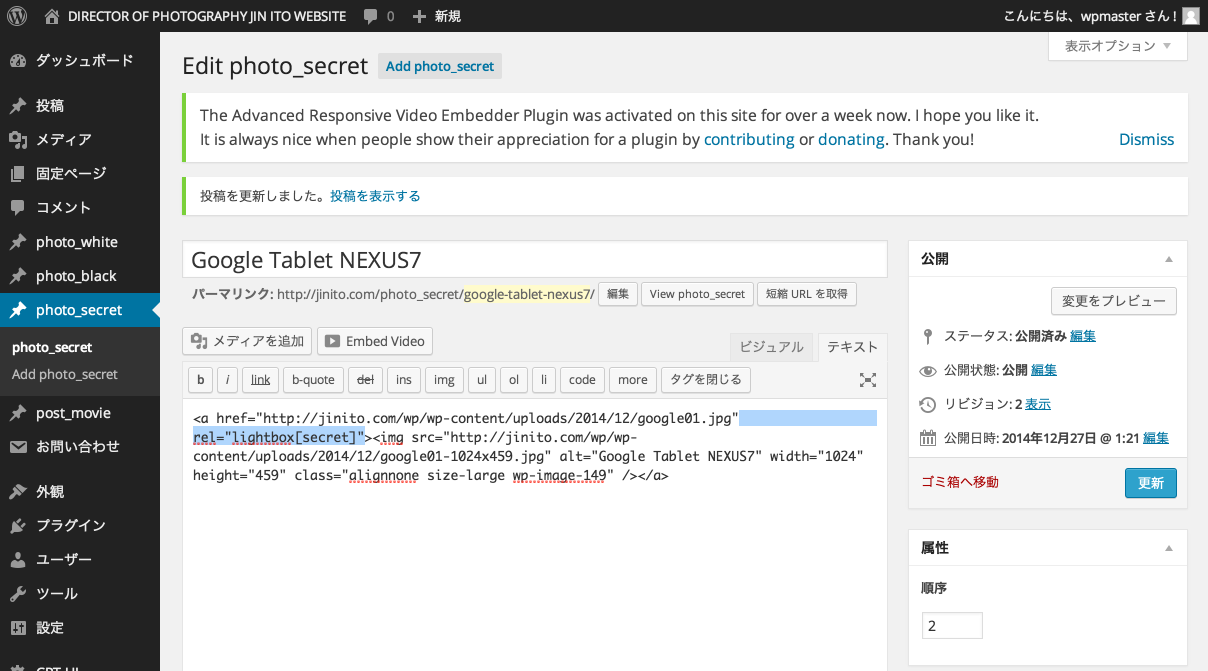Open photo_white post type menu
The height and width of the screenshot is (671, 1208).
[80, 242]
